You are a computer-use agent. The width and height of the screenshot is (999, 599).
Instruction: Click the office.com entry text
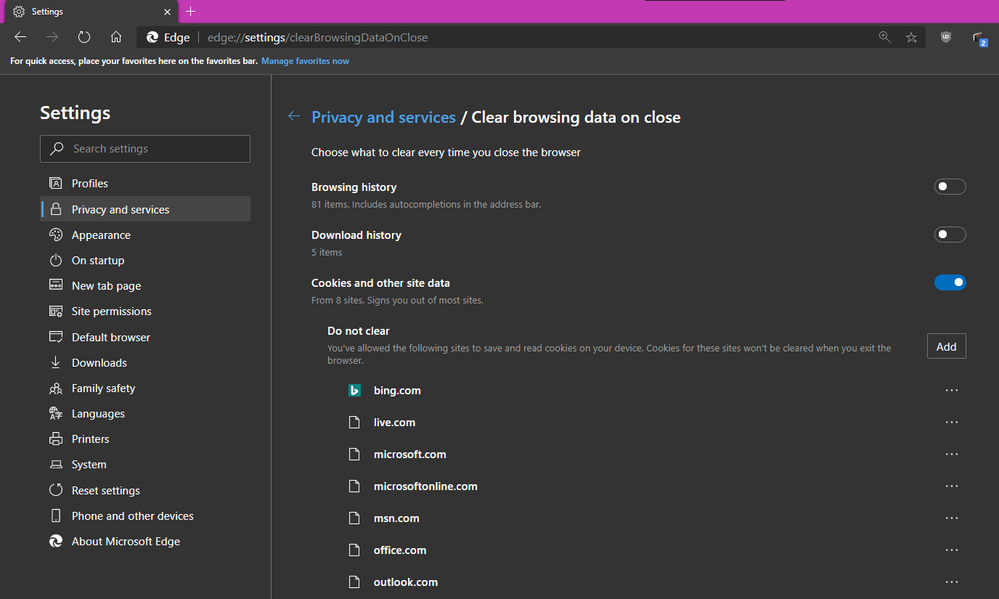coord(400,550)
